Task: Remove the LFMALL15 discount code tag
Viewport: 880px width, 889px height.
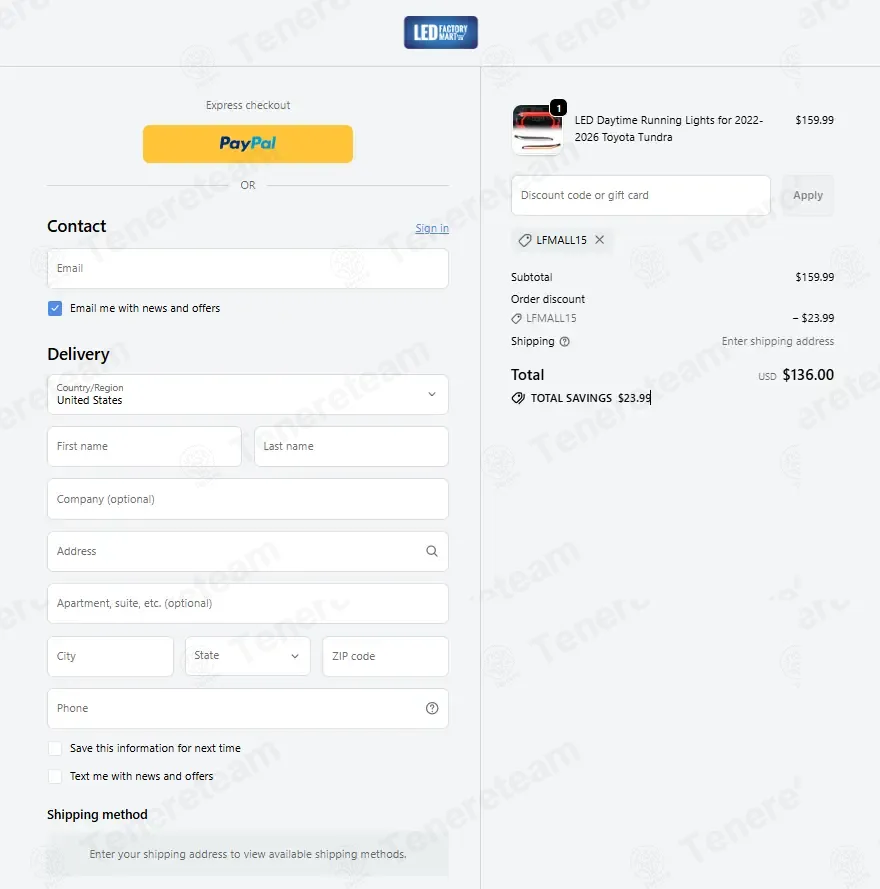Action: [x=599, y=240]
